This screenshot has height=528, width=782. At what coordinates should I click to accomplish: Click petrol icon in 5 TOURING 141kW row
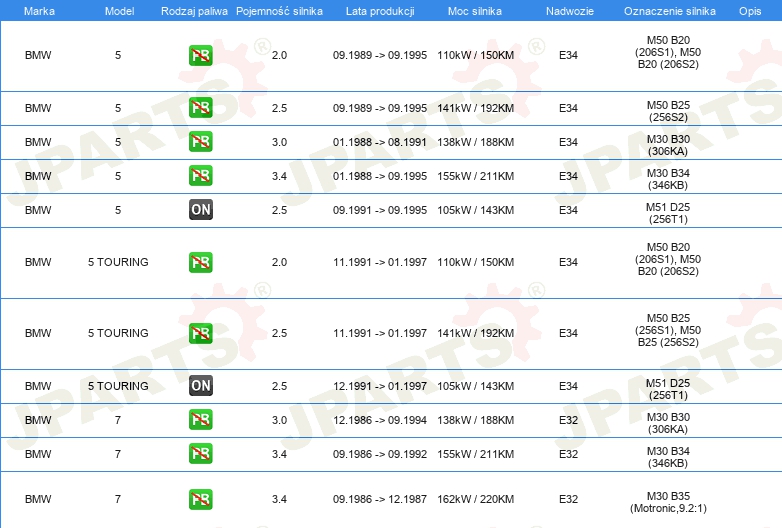click(200, 333)
